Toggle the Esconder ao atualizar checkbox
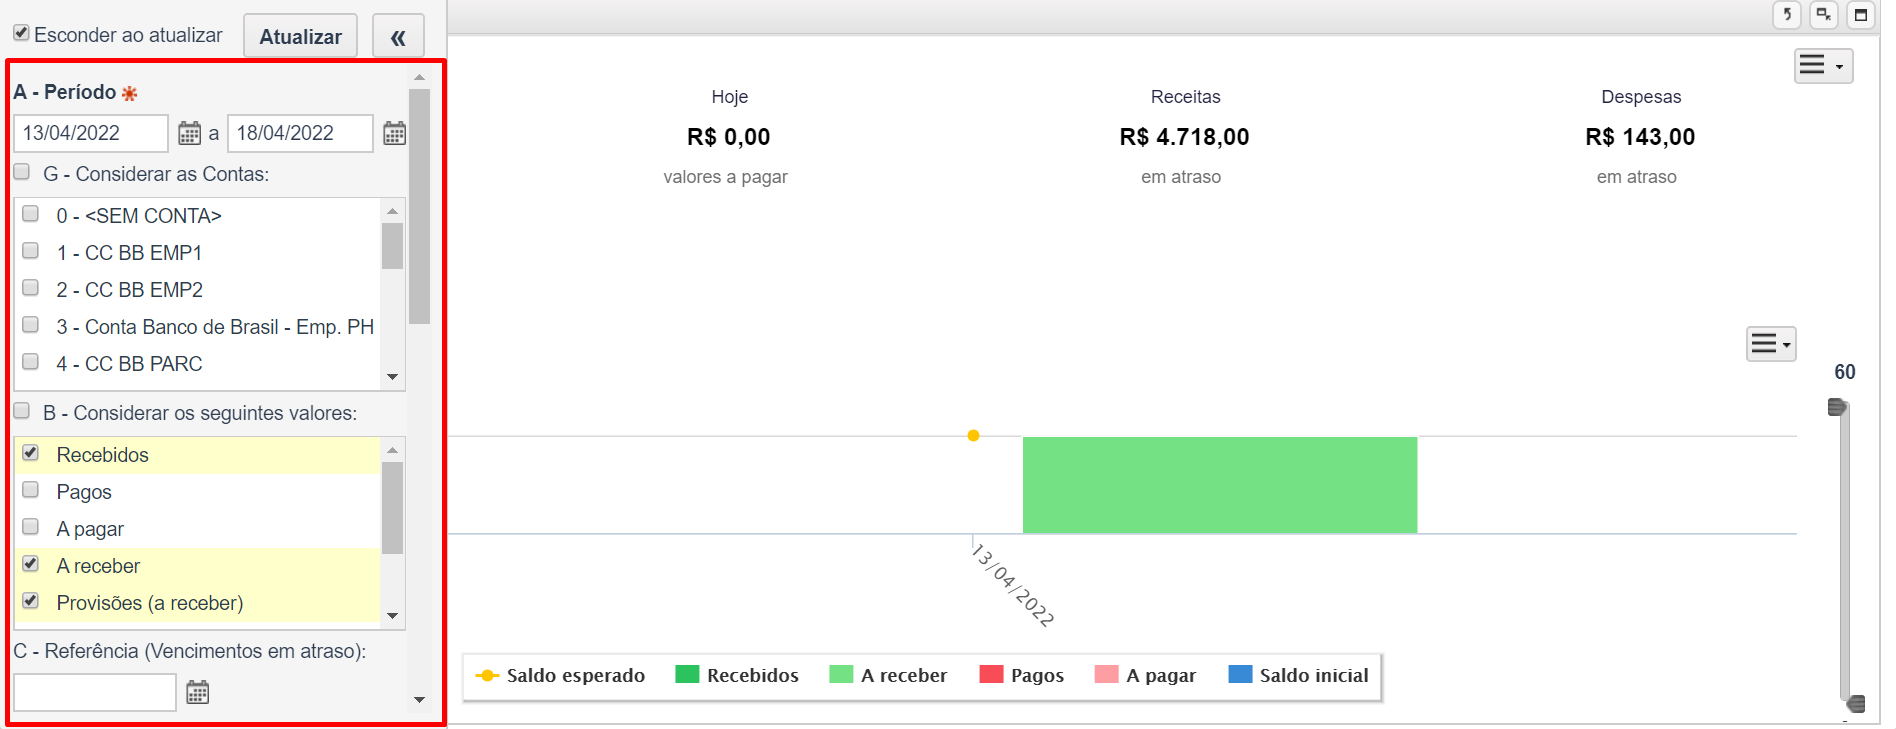Viewport: 1896px width, 729px height. click(21, 33)
